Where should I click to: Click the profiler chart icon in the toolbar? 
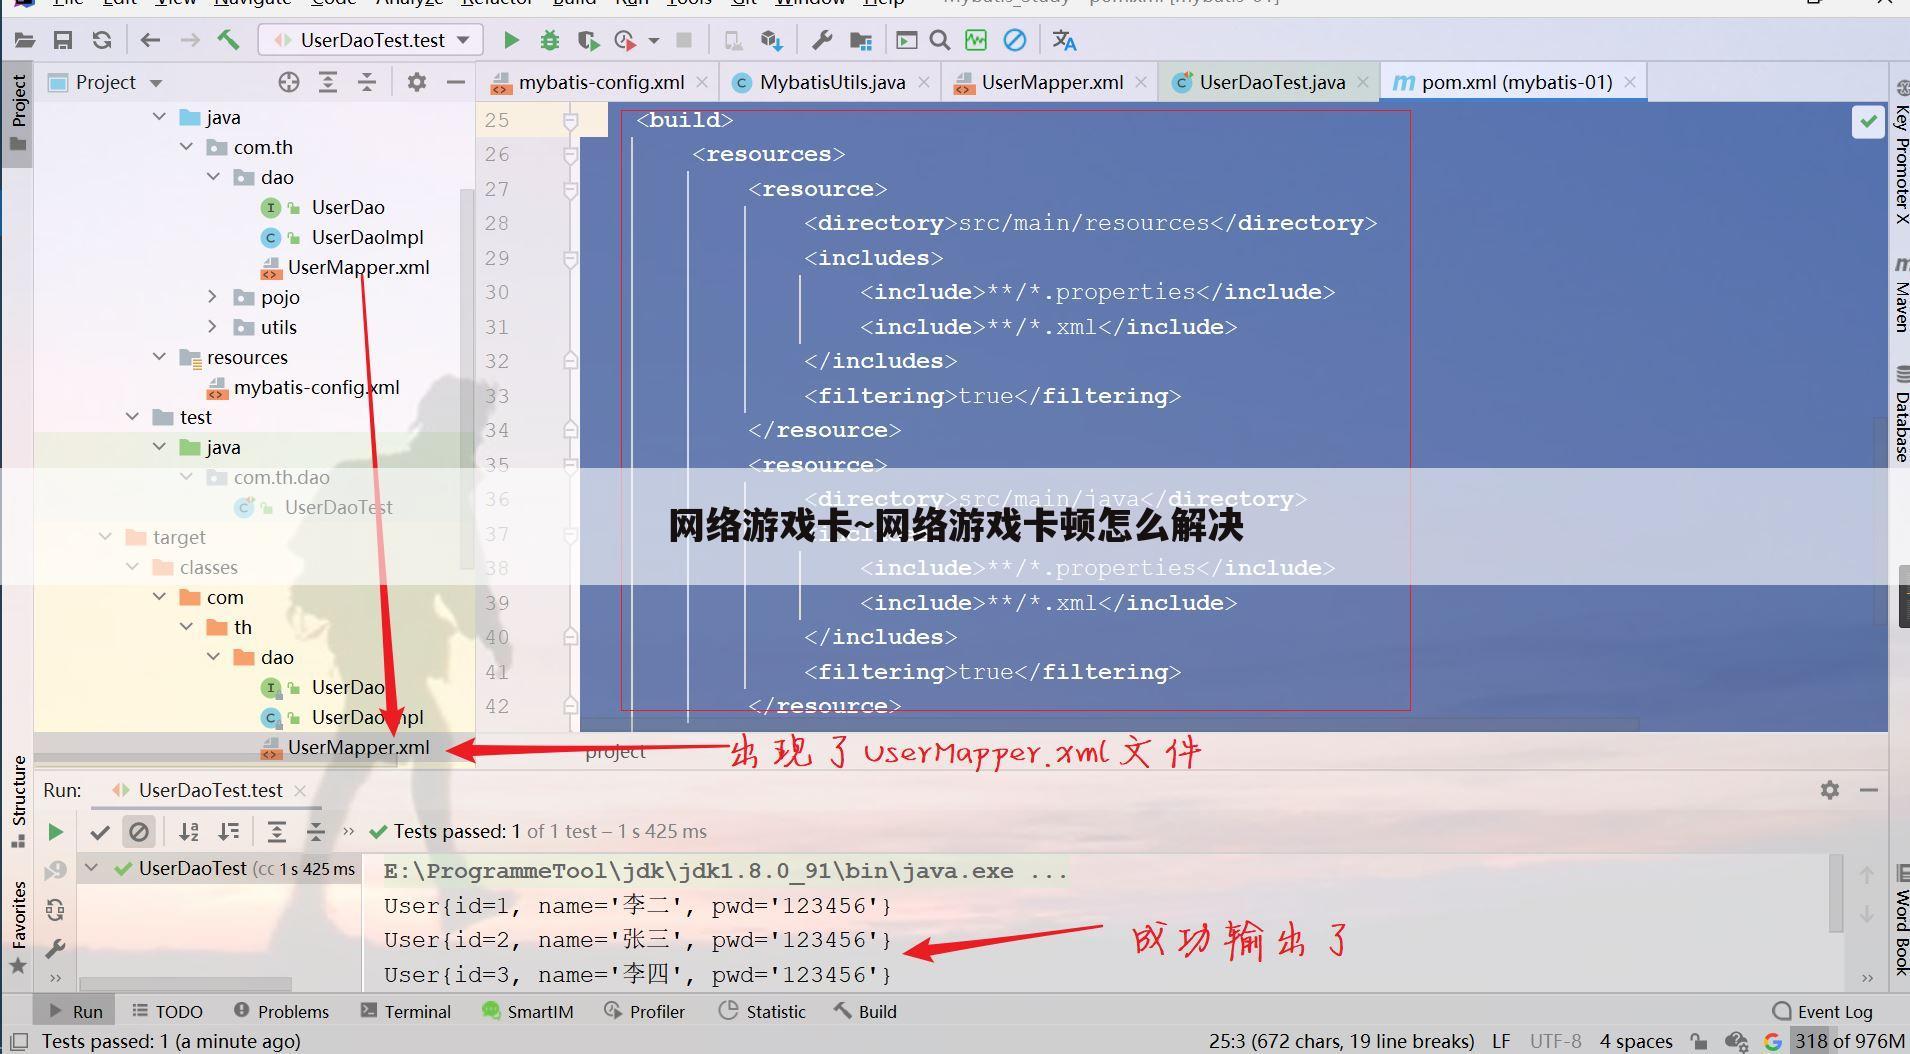[x=976, y=40]
